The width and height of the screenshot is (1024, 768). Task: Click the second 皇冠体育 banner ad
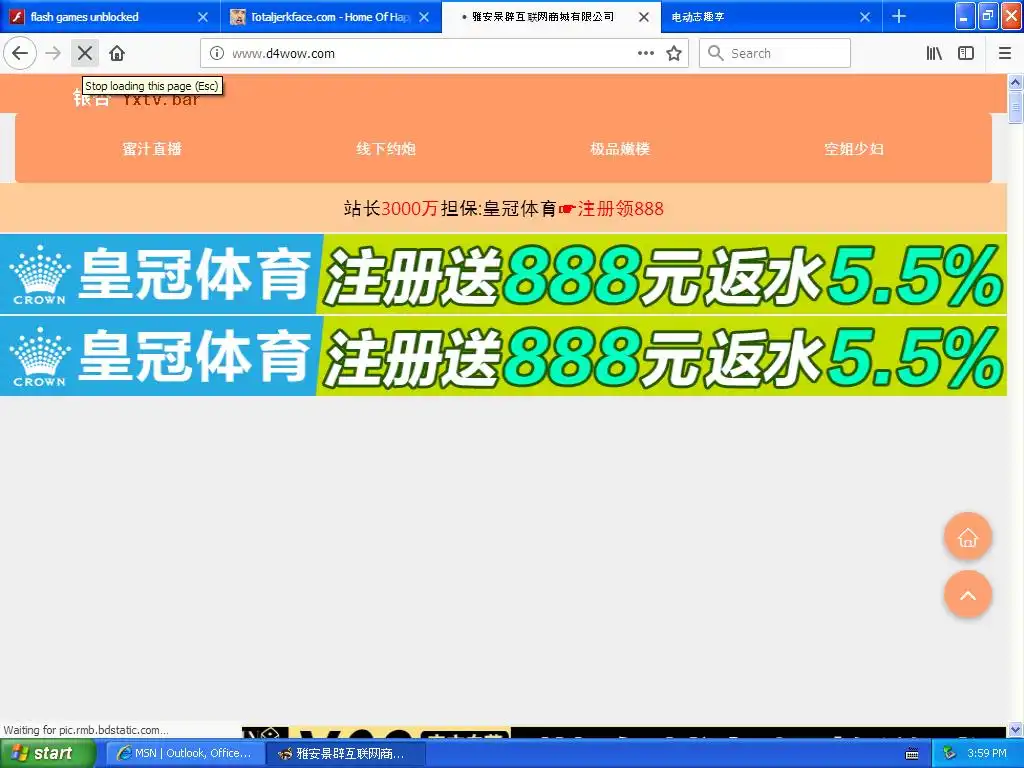tap(503, 356)
